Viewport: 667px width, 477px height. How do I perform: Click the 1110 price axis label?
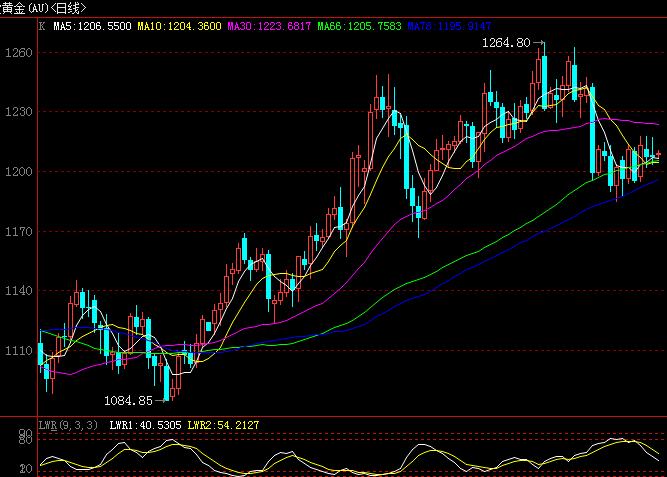pos(17,351)
